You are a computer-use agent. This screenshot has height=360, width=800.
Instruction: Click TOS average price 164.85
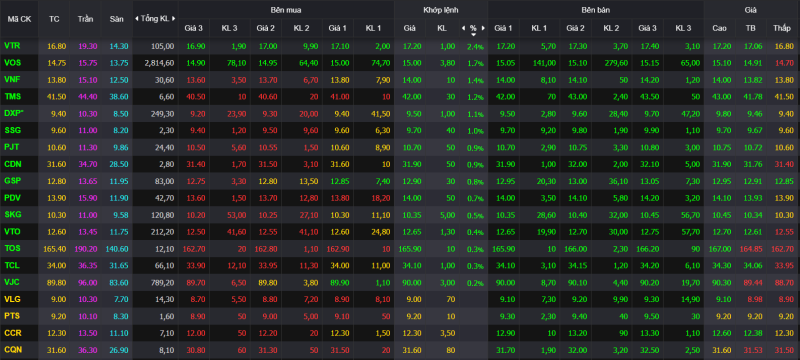(x=751, y=248)
